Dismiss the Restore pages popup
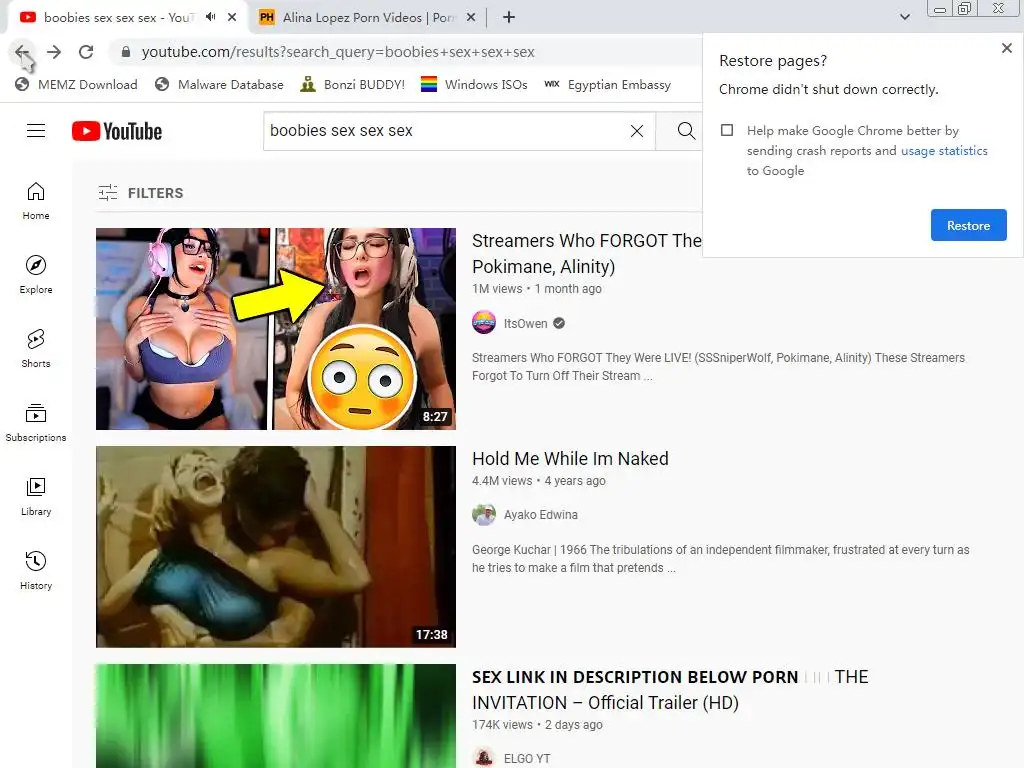Viewport: 1024px width, 768px height. coord(1006,48)
